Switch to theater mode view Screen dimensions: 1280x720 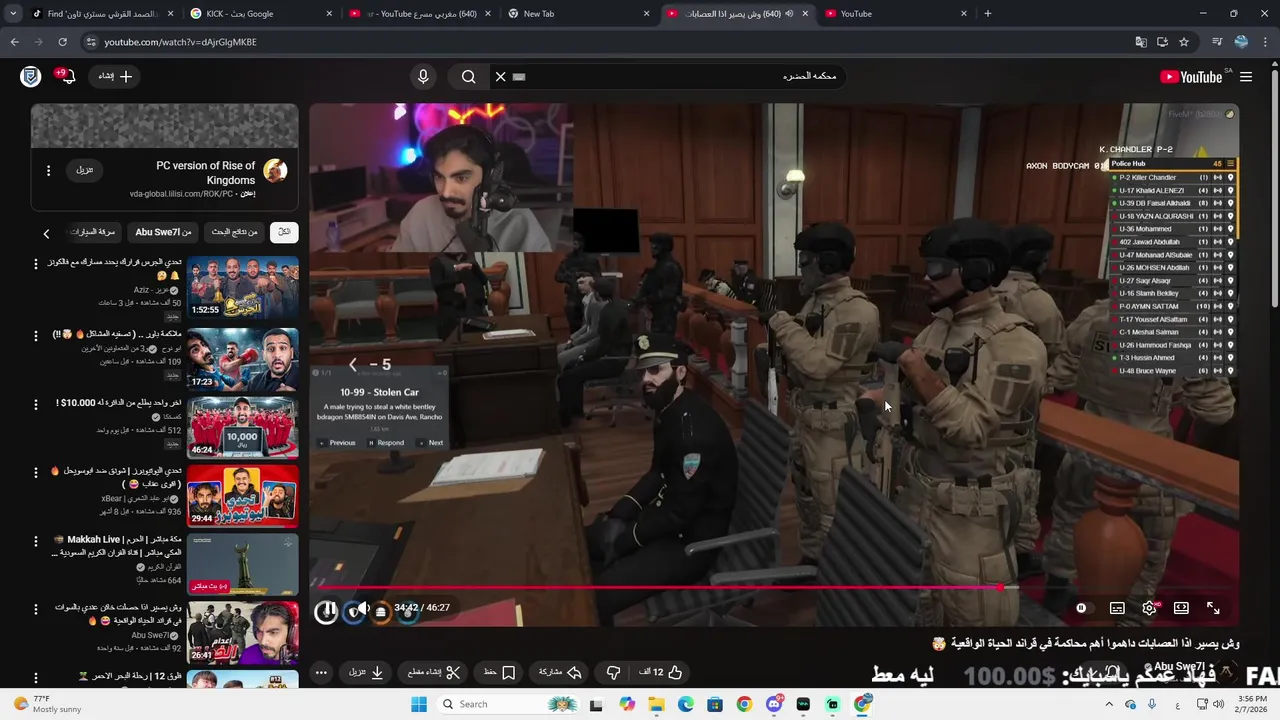point(1181,608)
